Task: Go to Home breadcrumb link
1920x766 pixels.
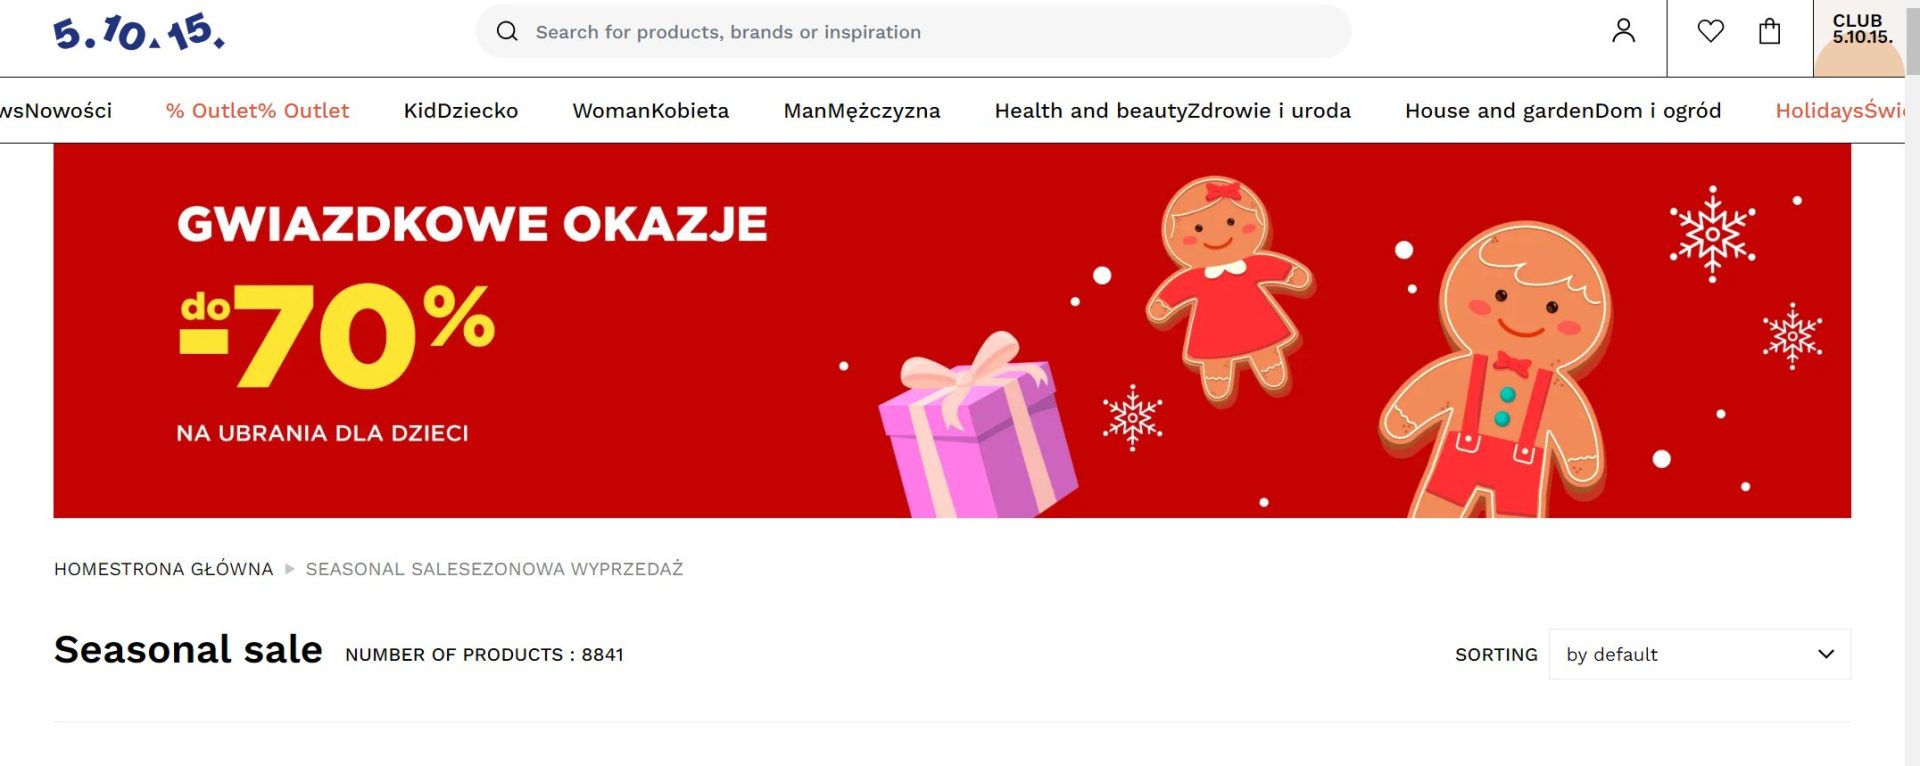Action: coord(163,569)
